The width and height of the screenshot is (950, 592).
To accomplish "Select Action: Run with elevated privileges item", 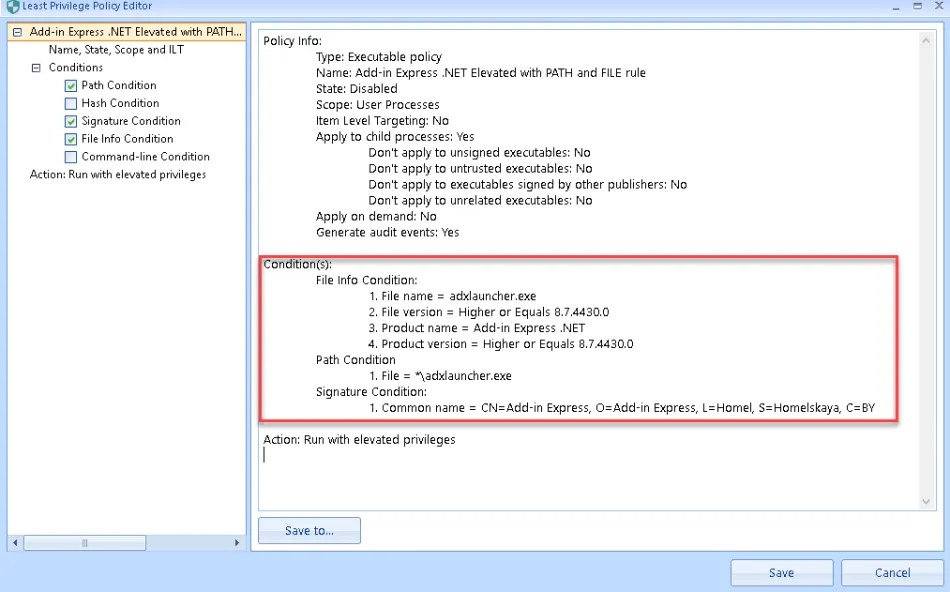I will pos(118,175).
